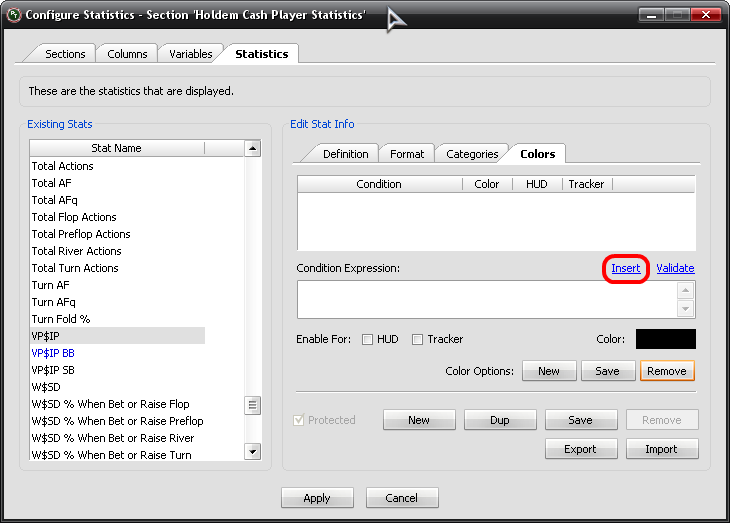Click the app icon in title bar
This screenshot has width=730, height=523.
(x=13, y=15)
